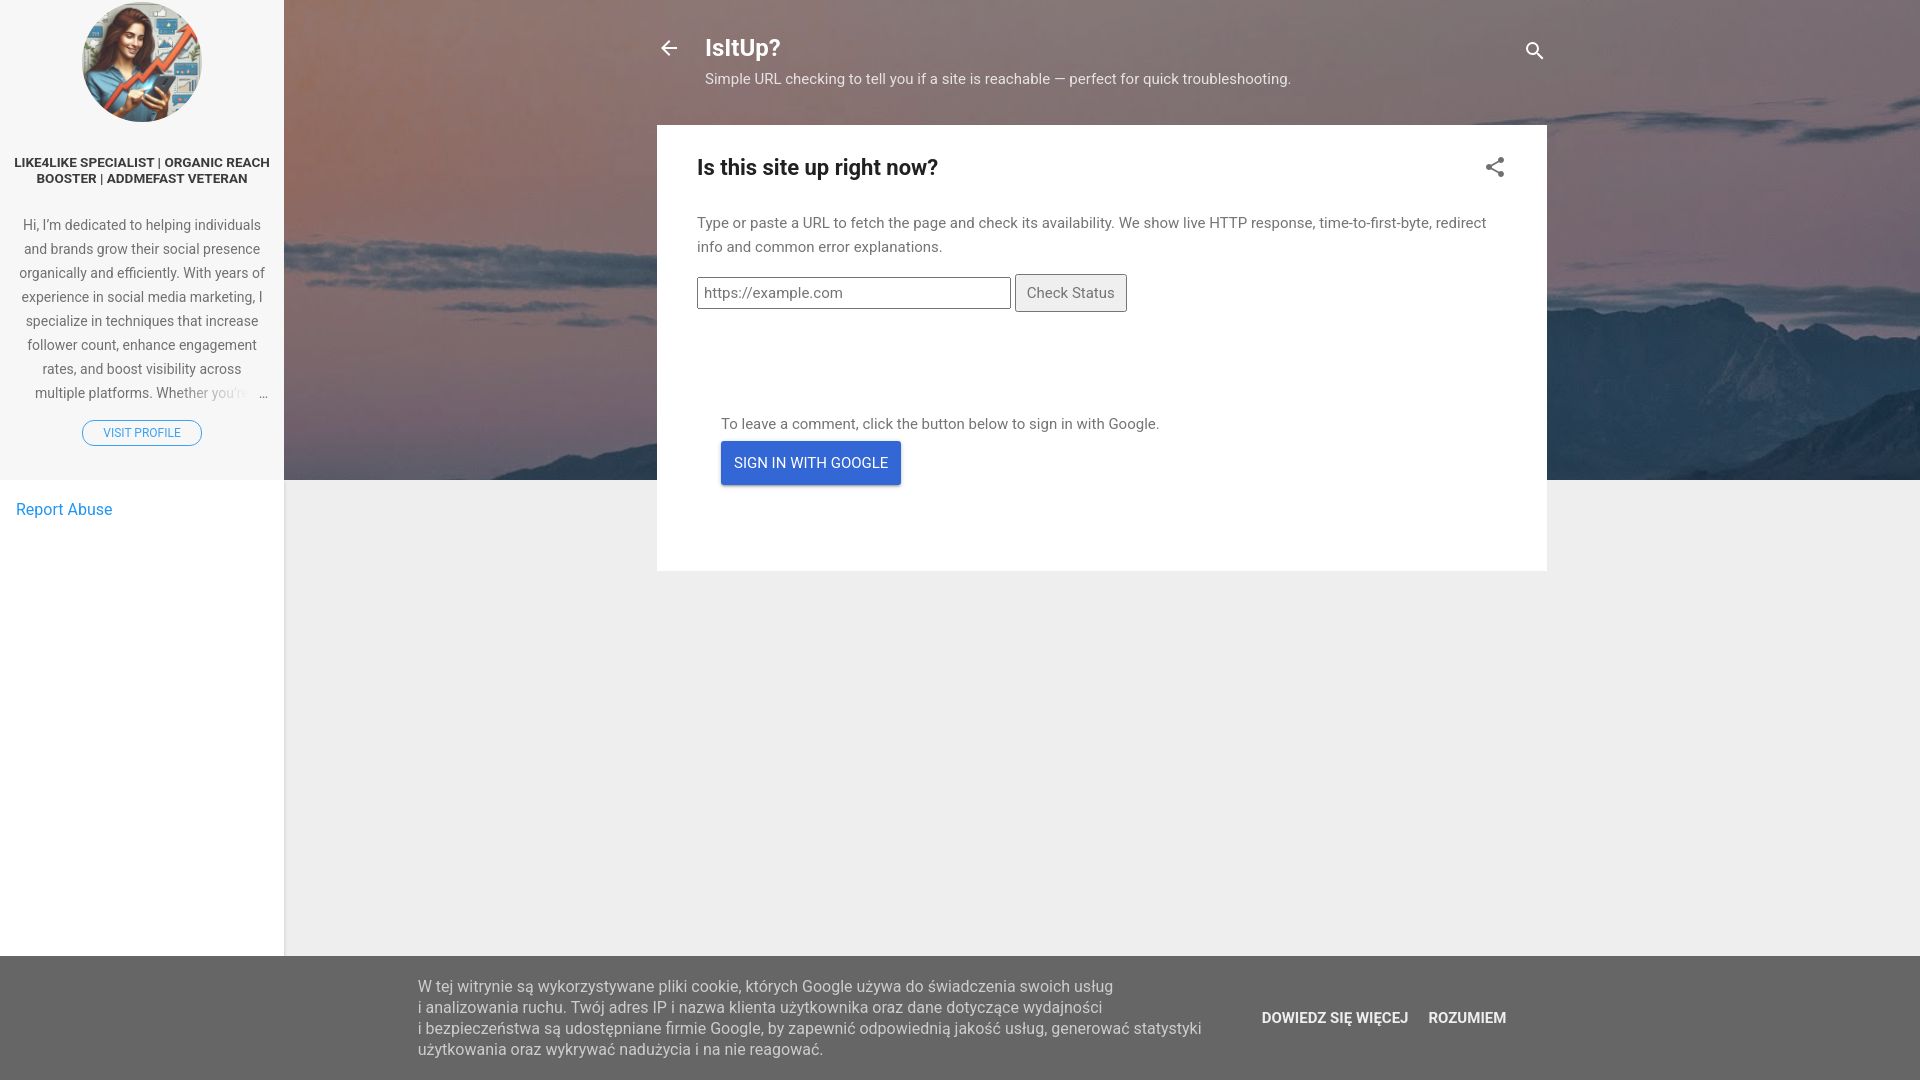The width and height of the screenshot is (1920, 1080).
Task: Click Rozumiem to accept cookies
Action: (x=1466, y=1018)
